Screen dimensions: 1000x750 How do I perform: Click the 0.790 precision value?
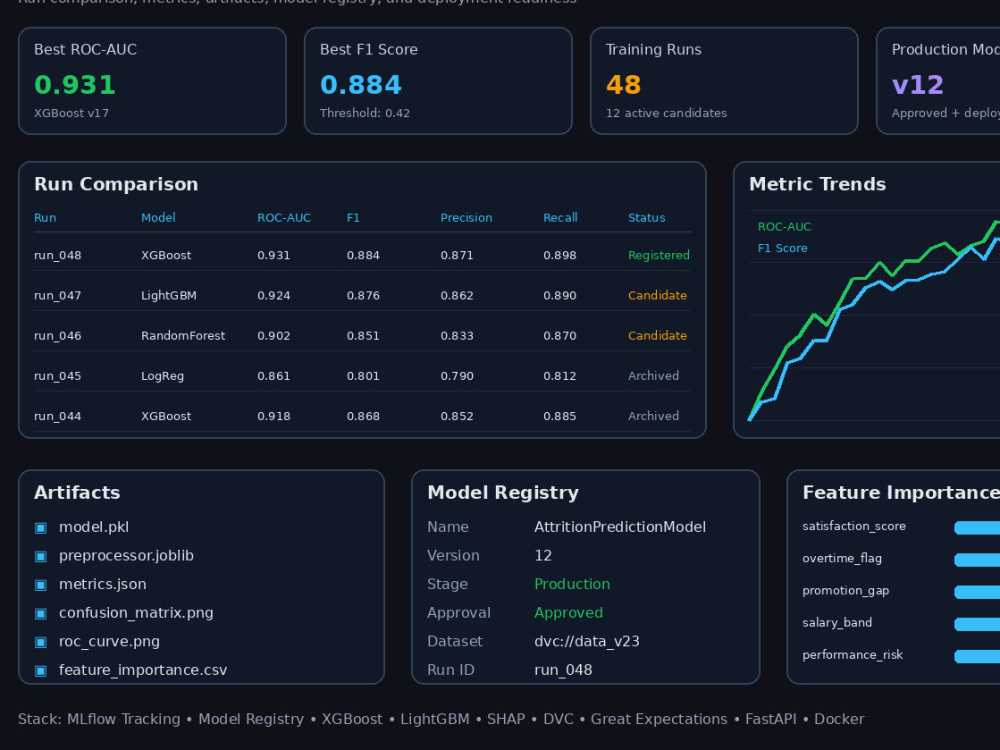[x=457, y=376]
